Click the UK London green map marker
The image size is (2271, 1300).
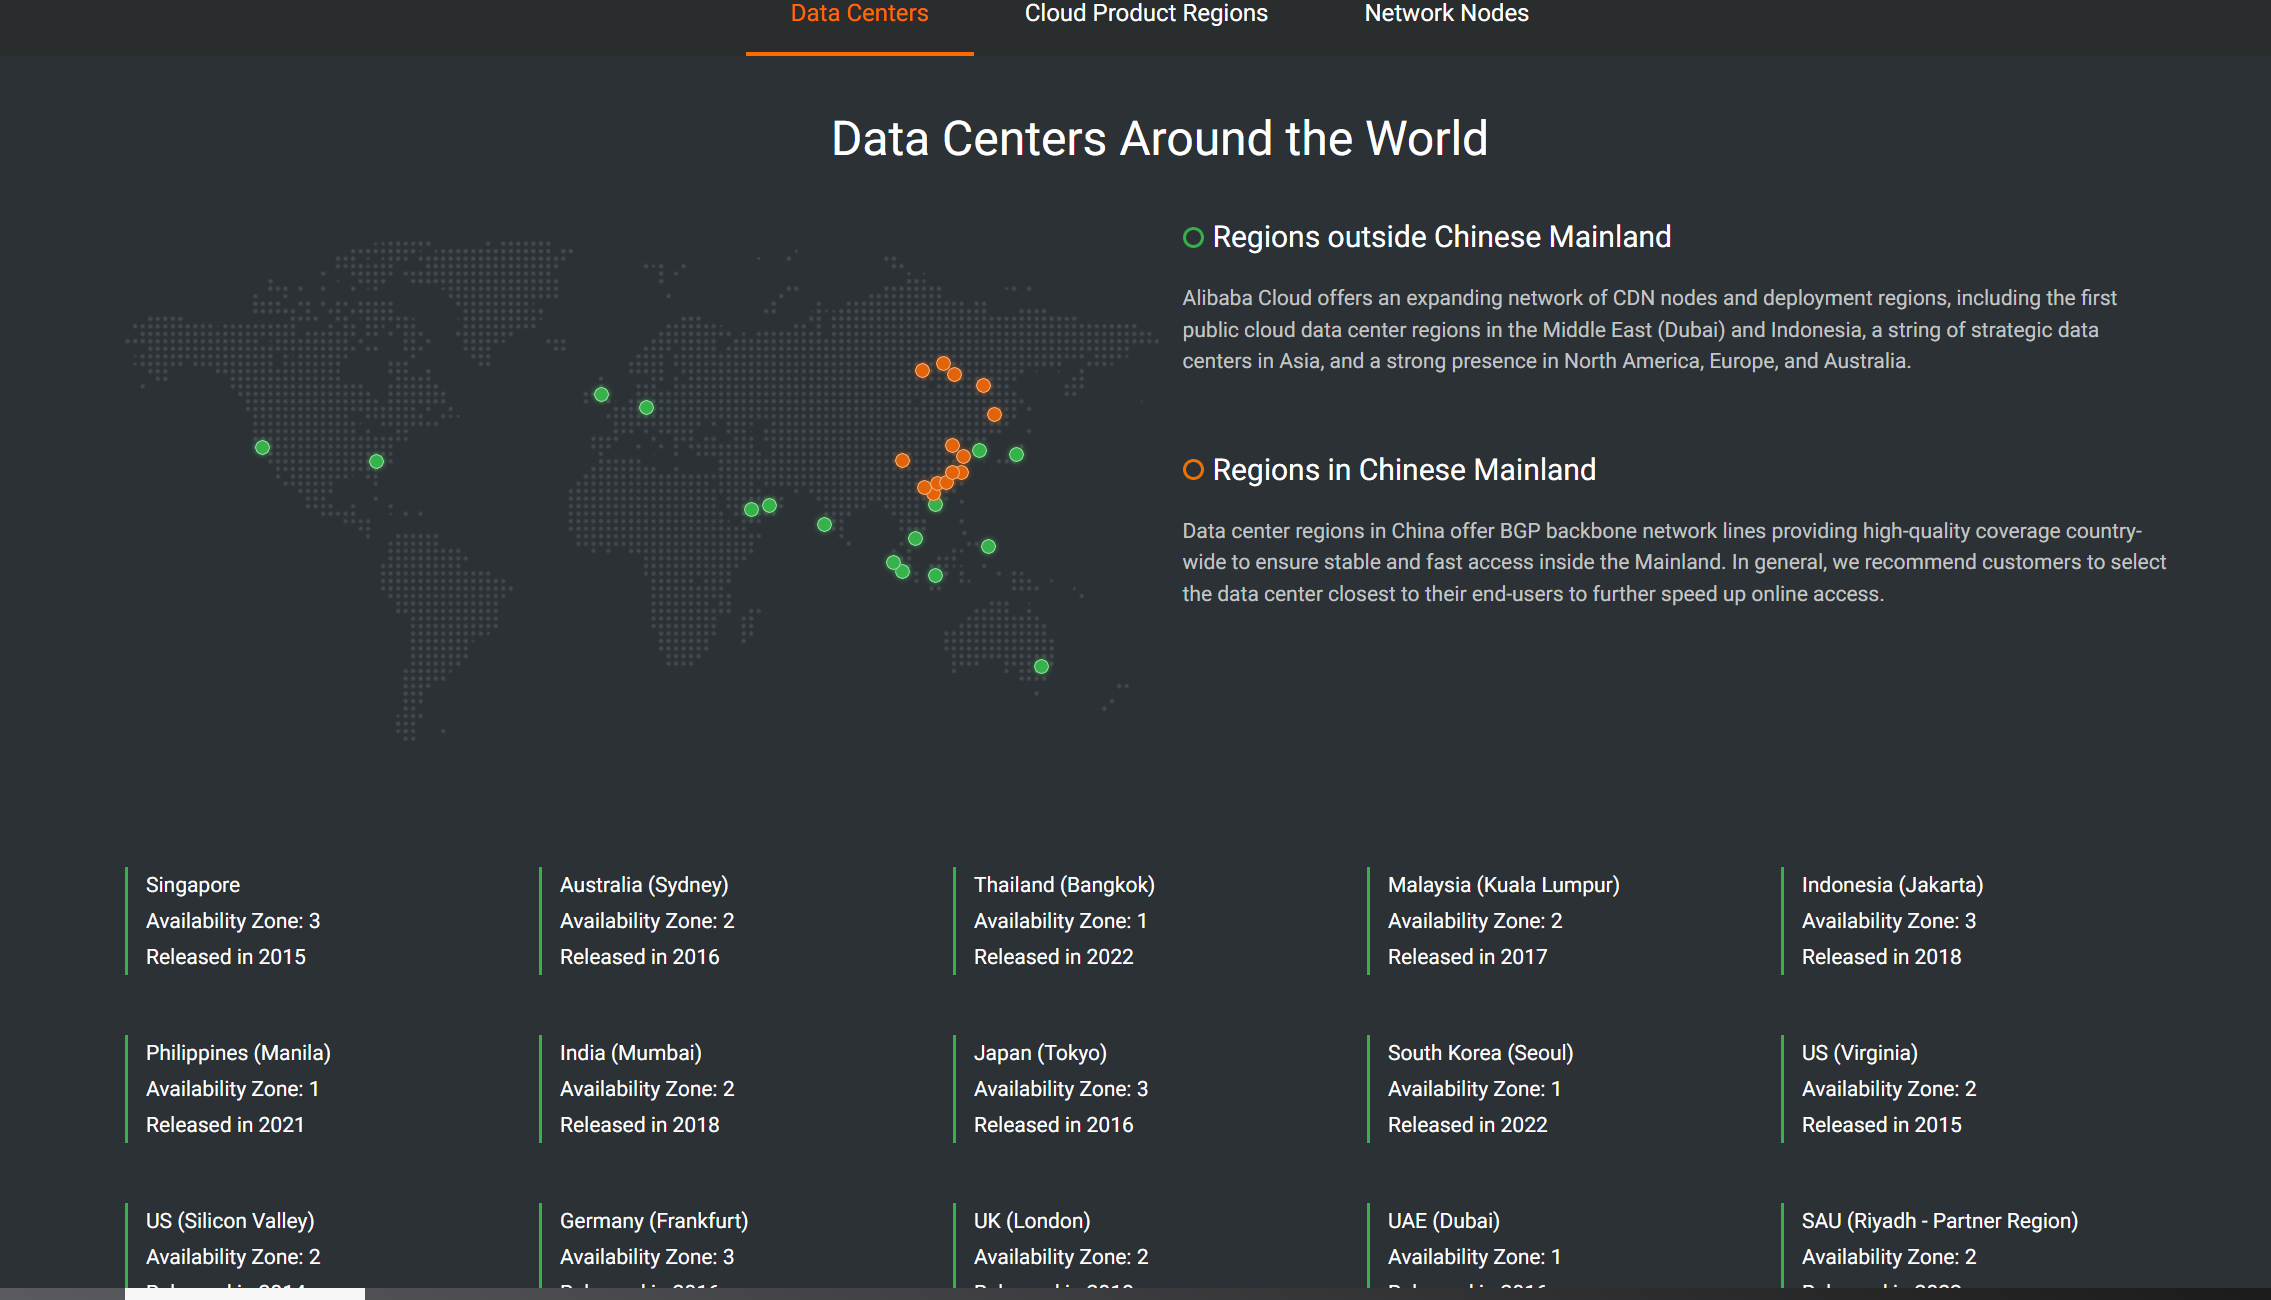tap(601, 394)
